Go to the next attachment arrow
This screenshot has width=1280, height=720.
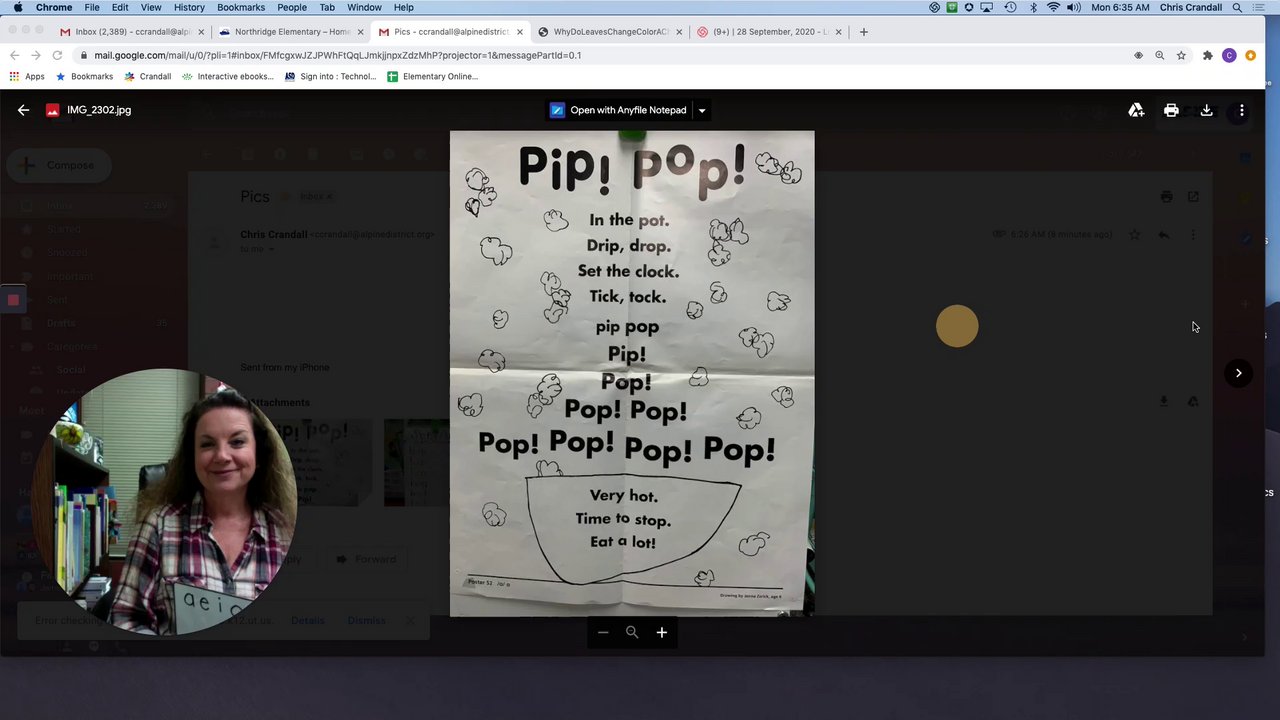(1238, 373)
